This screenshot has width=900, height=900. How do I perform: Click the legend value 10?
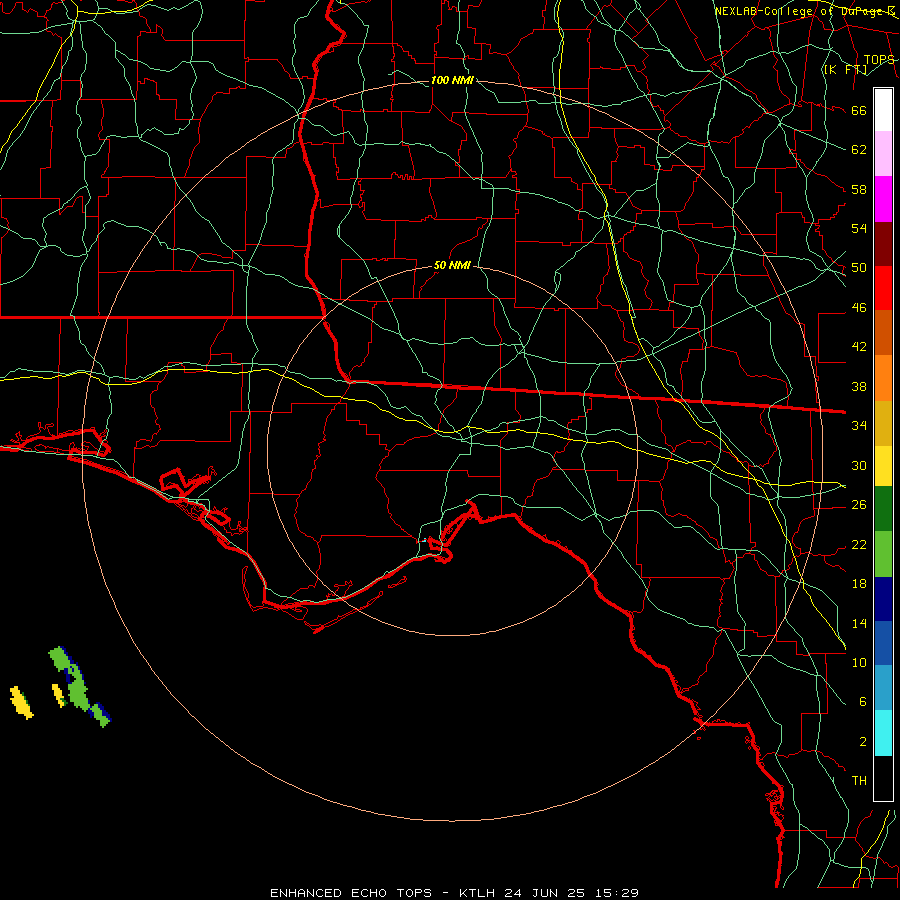859,663
